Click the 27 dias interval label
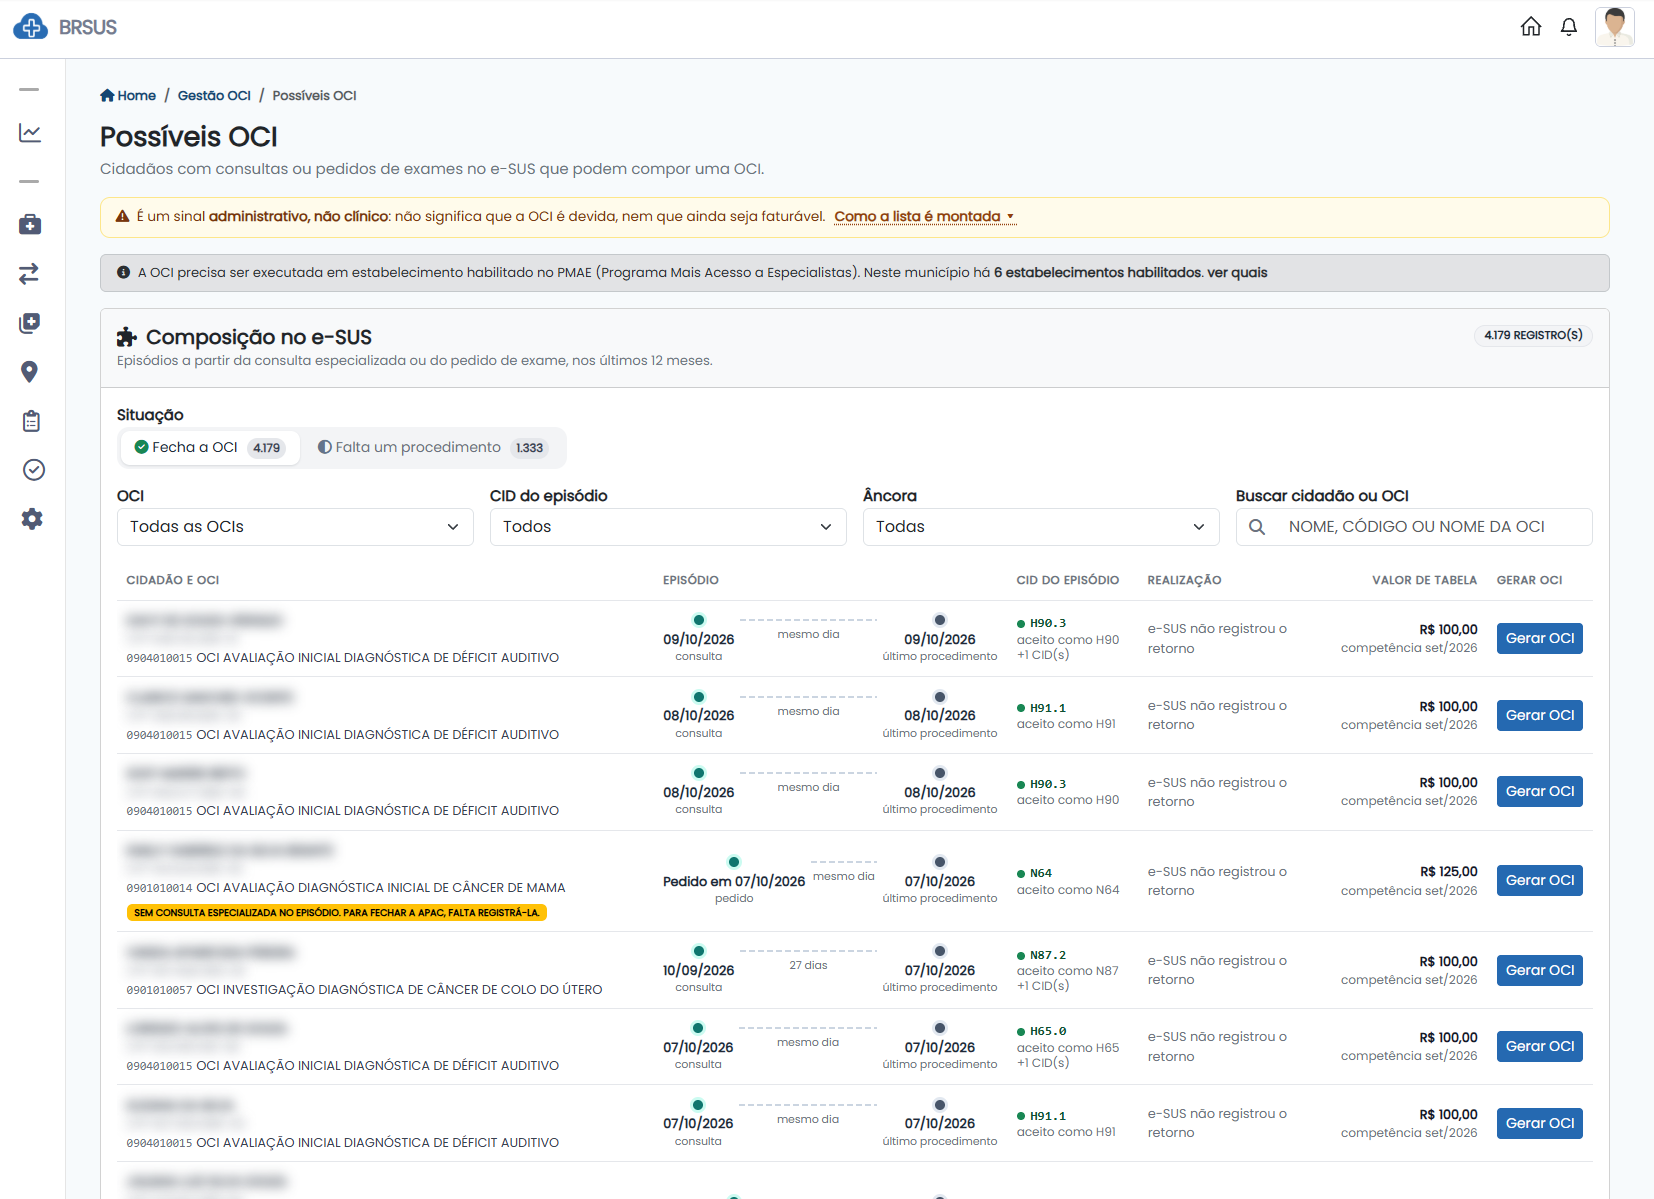The image size is (1654, 1199). pos(808,965)
